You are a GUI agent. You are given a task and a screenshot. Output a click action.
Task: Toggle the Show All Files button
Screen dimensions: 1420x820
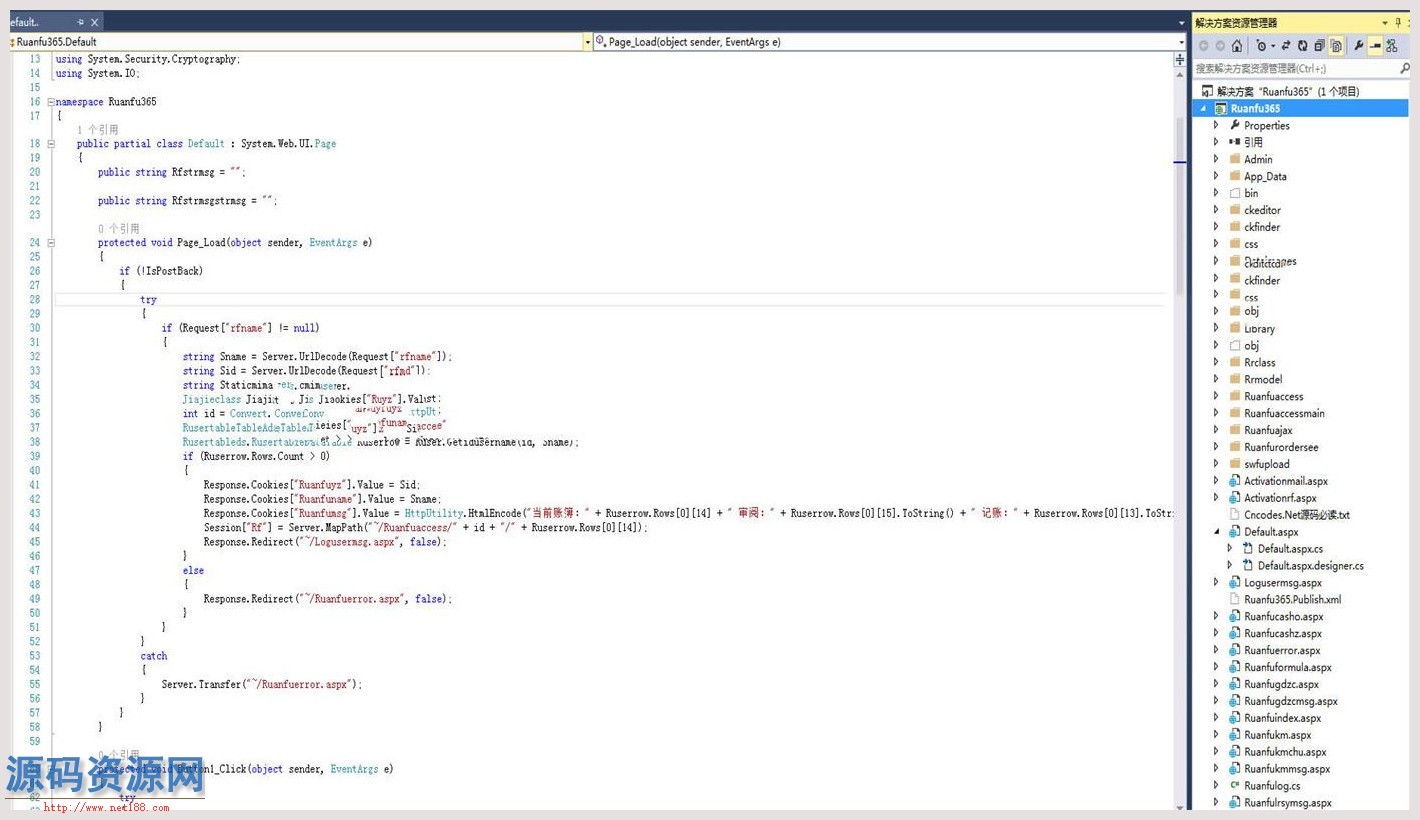click(1335, 46)
